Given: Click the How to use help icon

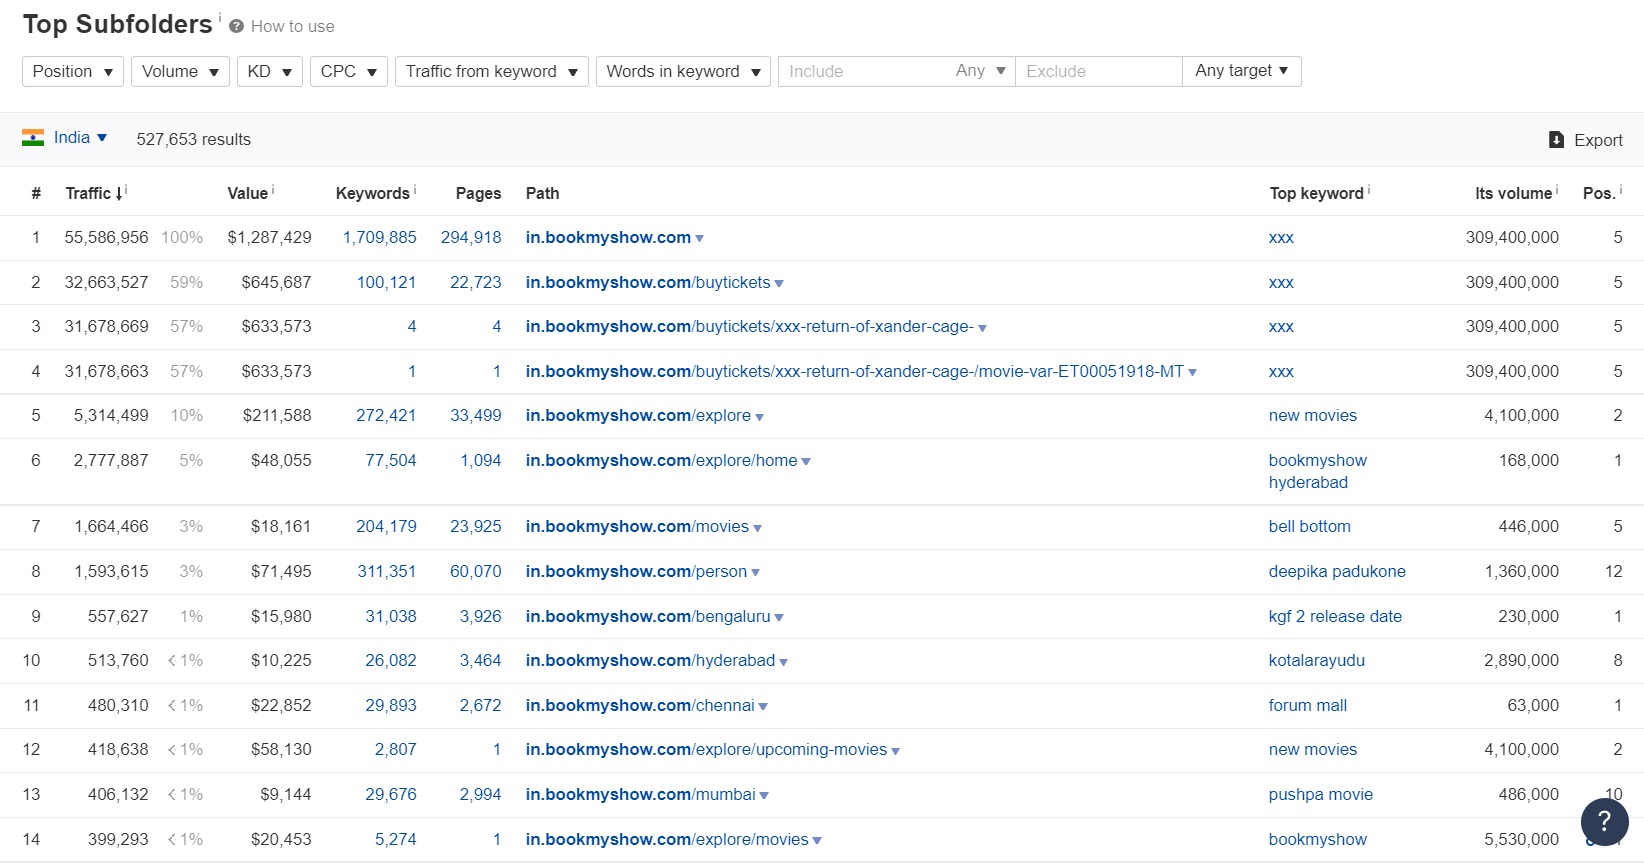Looking at the screenshot, I should [x=236, y=27].
